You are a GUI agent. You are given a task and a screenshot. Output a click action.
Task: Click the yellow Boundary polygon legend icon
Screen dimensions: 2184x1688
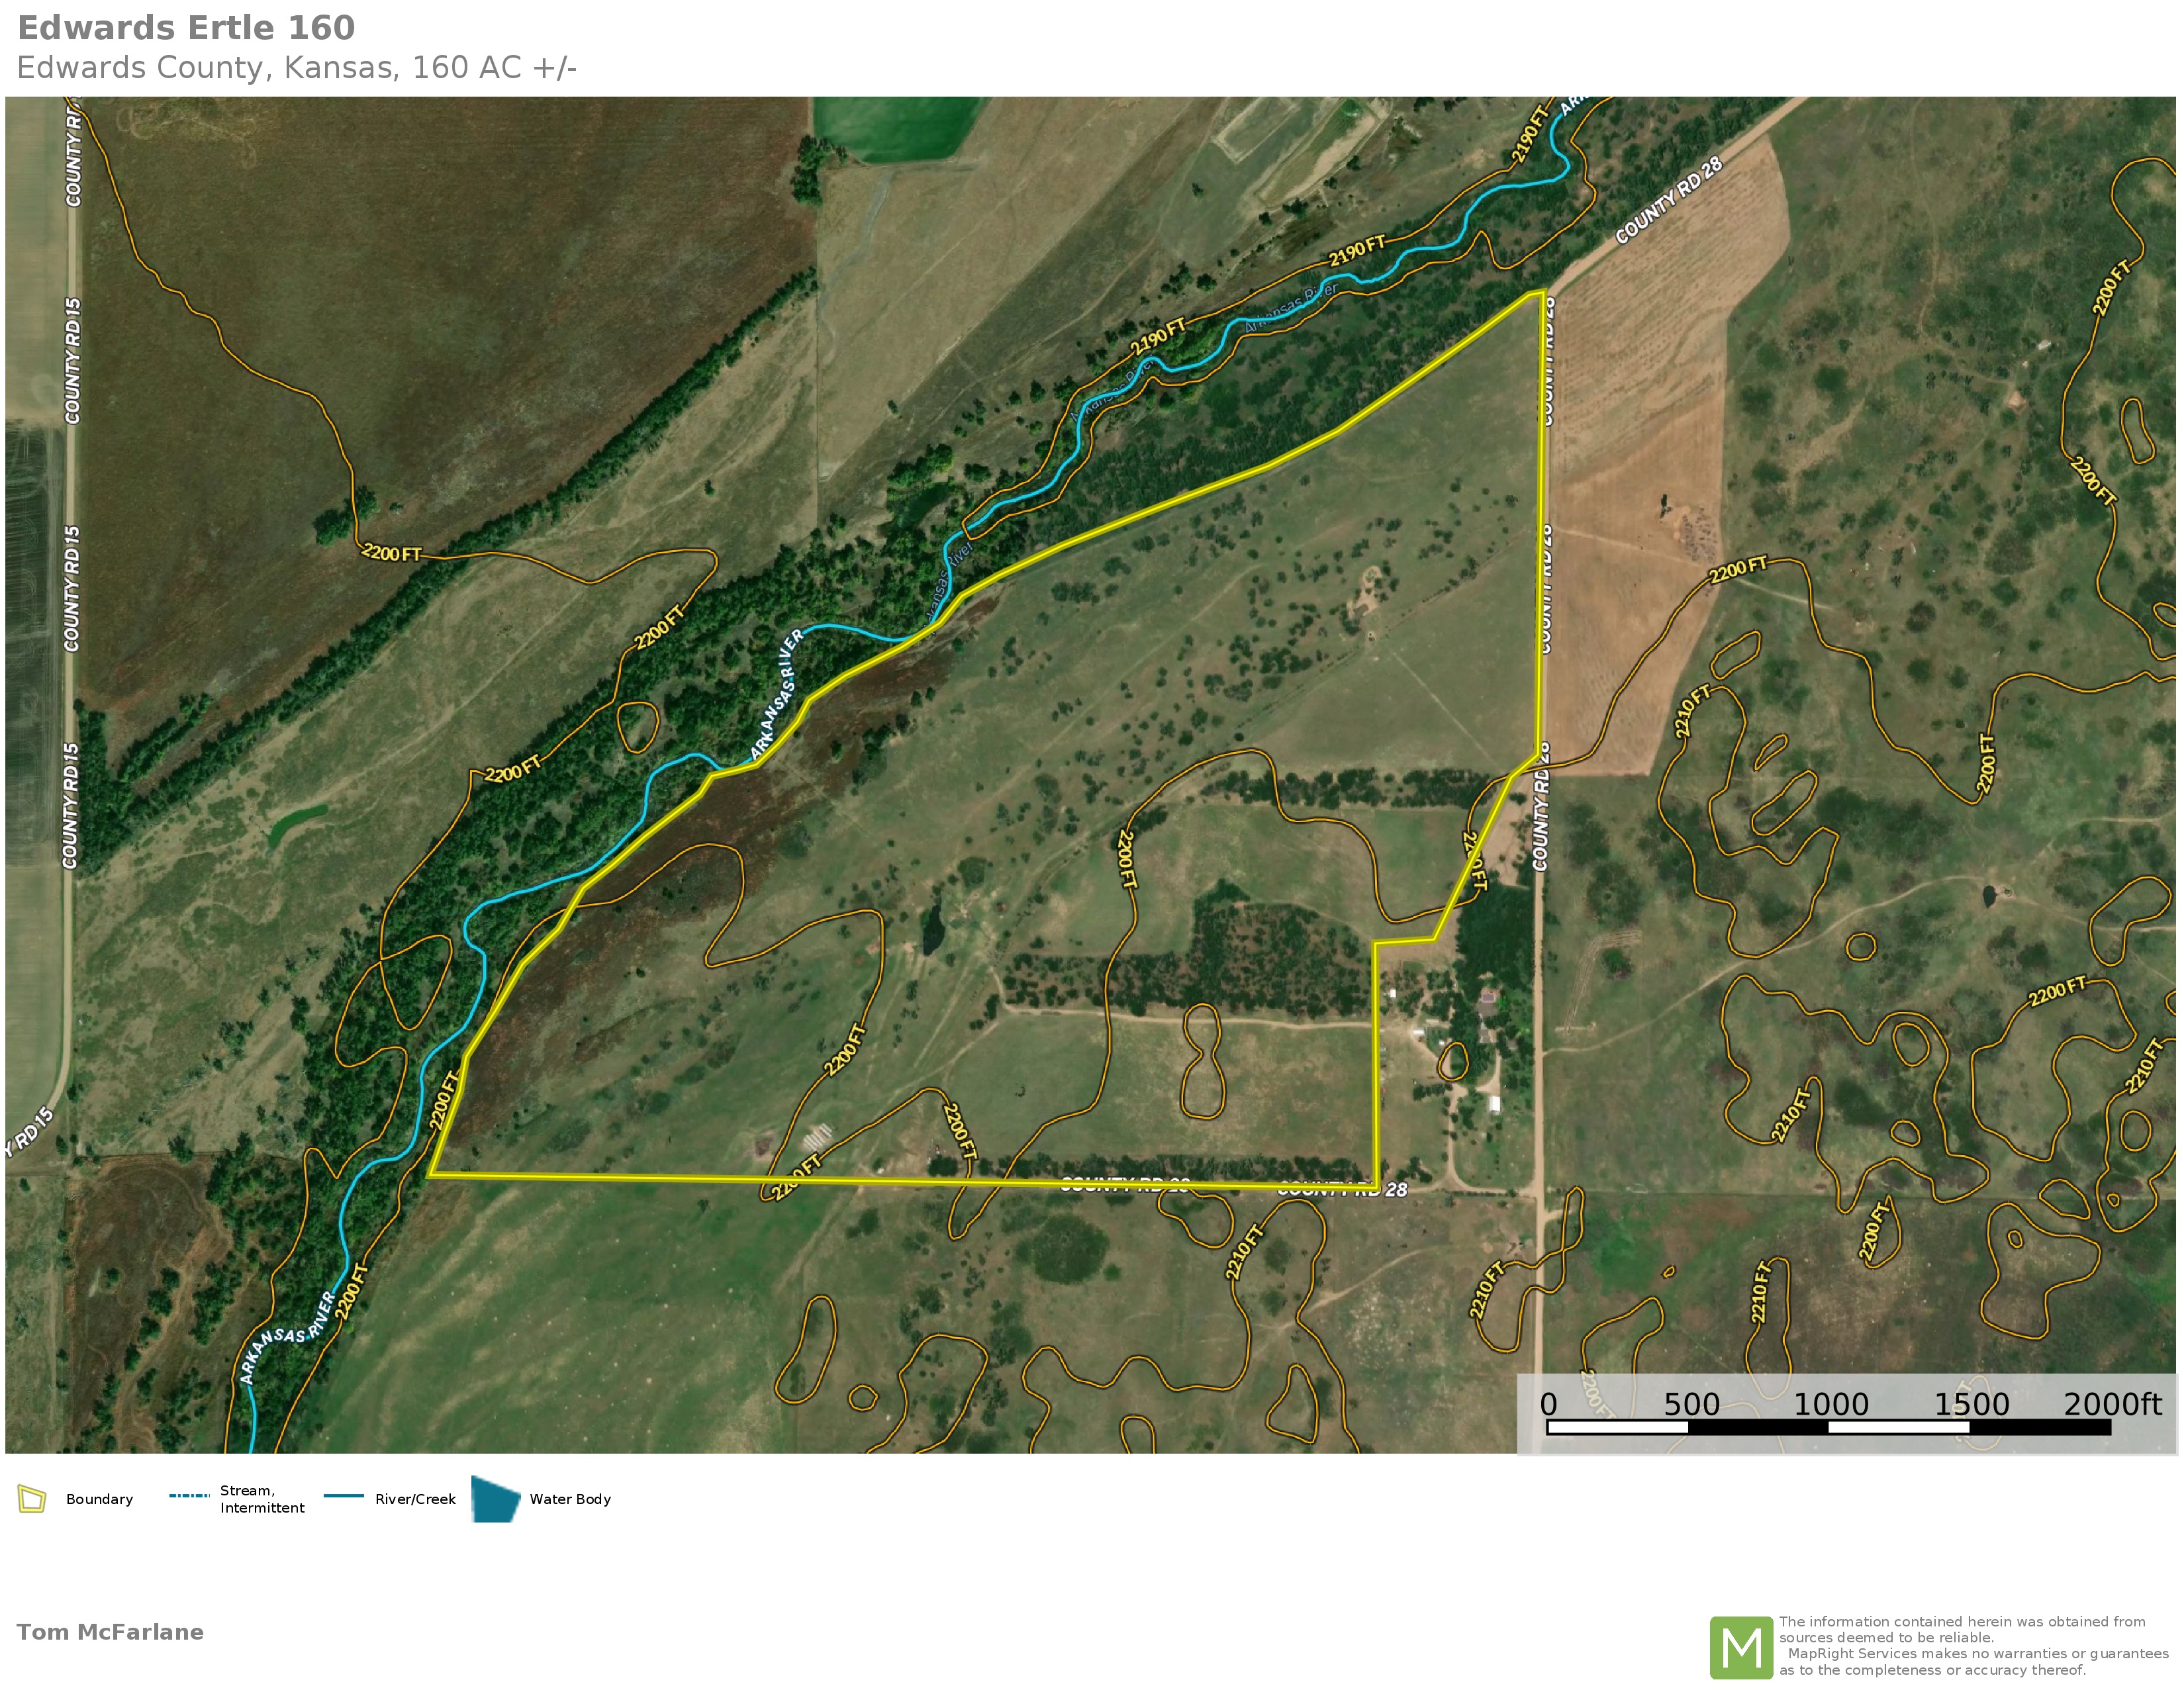pos(32,1499)
